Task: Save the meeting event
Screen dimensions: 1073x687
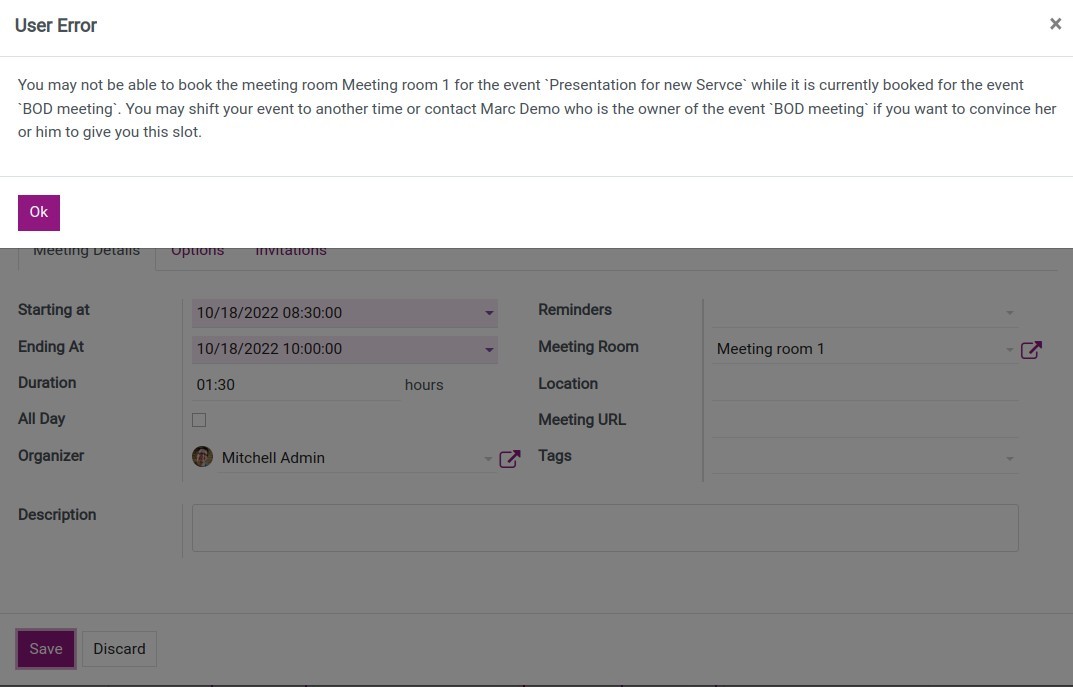Action: 46,649
